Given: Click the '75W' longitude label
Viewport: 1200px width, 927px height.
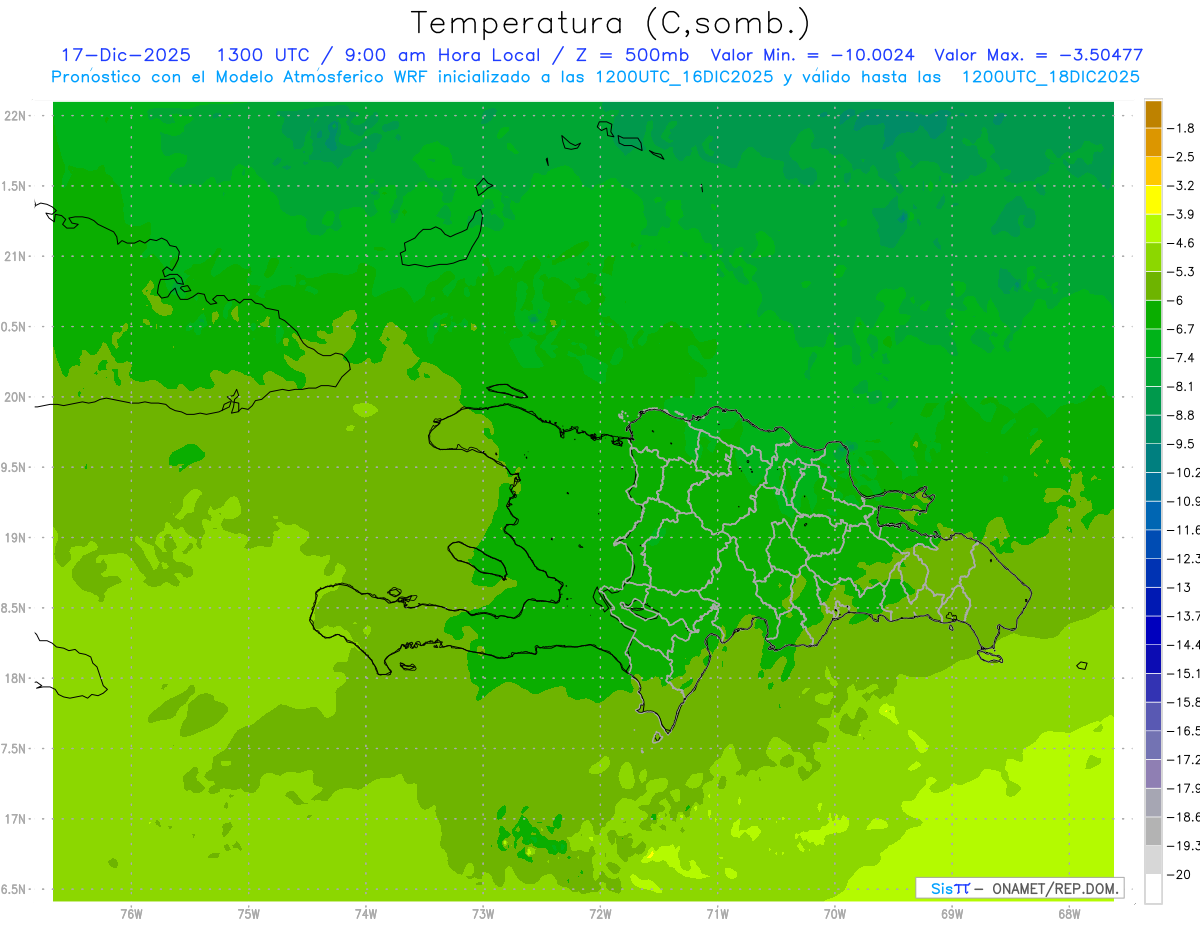Looking at the screenshot, I should [249, 914].
